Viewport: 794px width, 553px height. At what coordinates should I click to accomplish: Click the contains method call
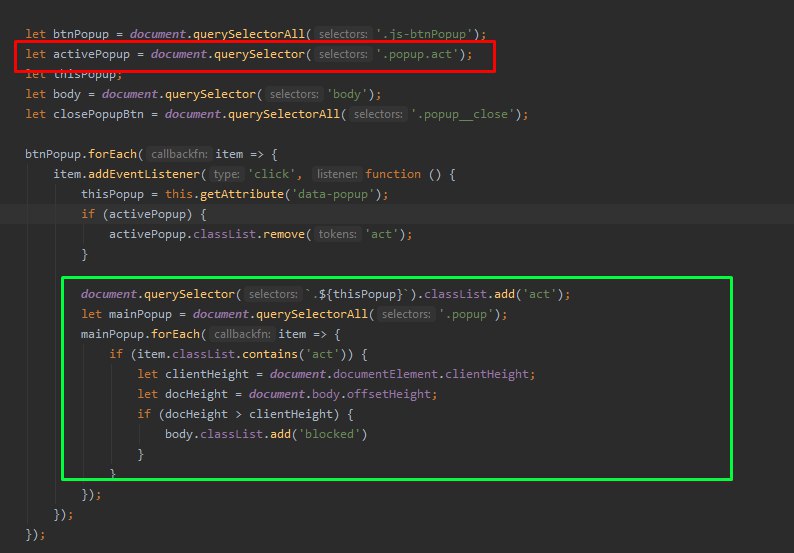pyautogui.click(x=270, y=354)
